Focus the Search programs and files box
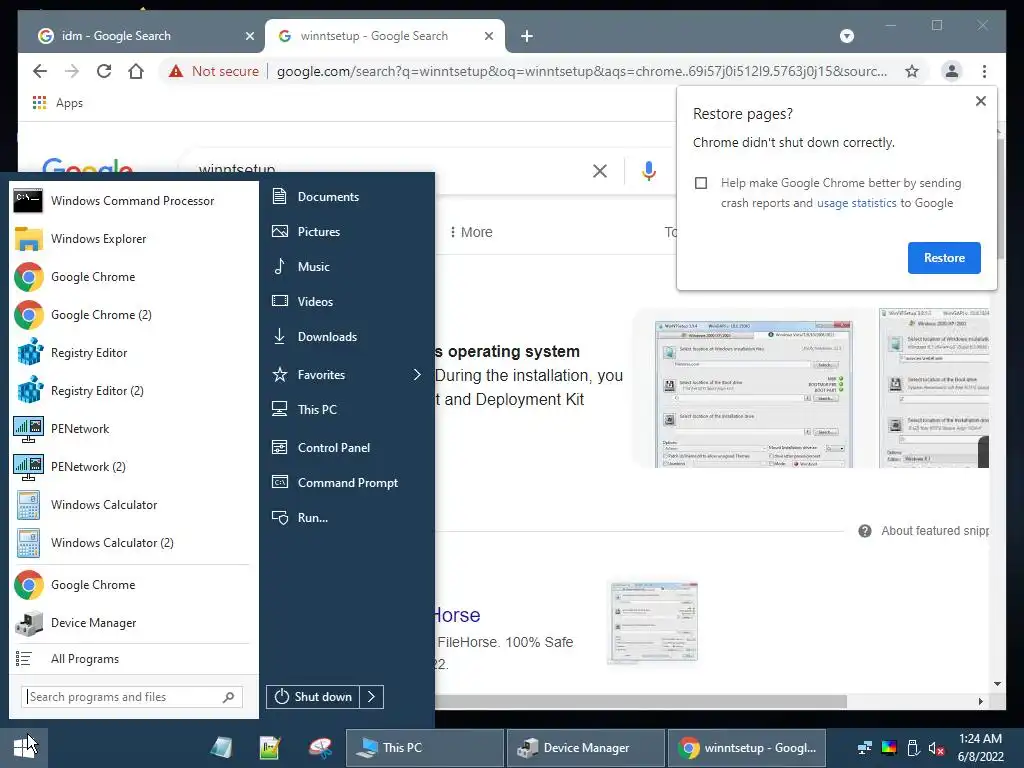Screen dimensions: 1024x768 (132, 697)
